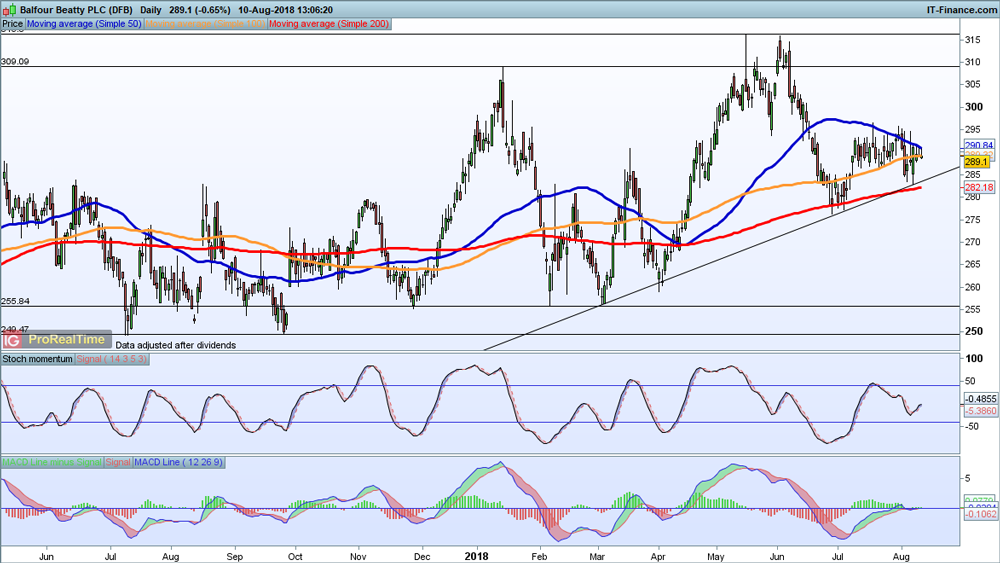Click the candlestick chart icon in title bar
Screen dimensions: 1000x563
tap(10, 10)
